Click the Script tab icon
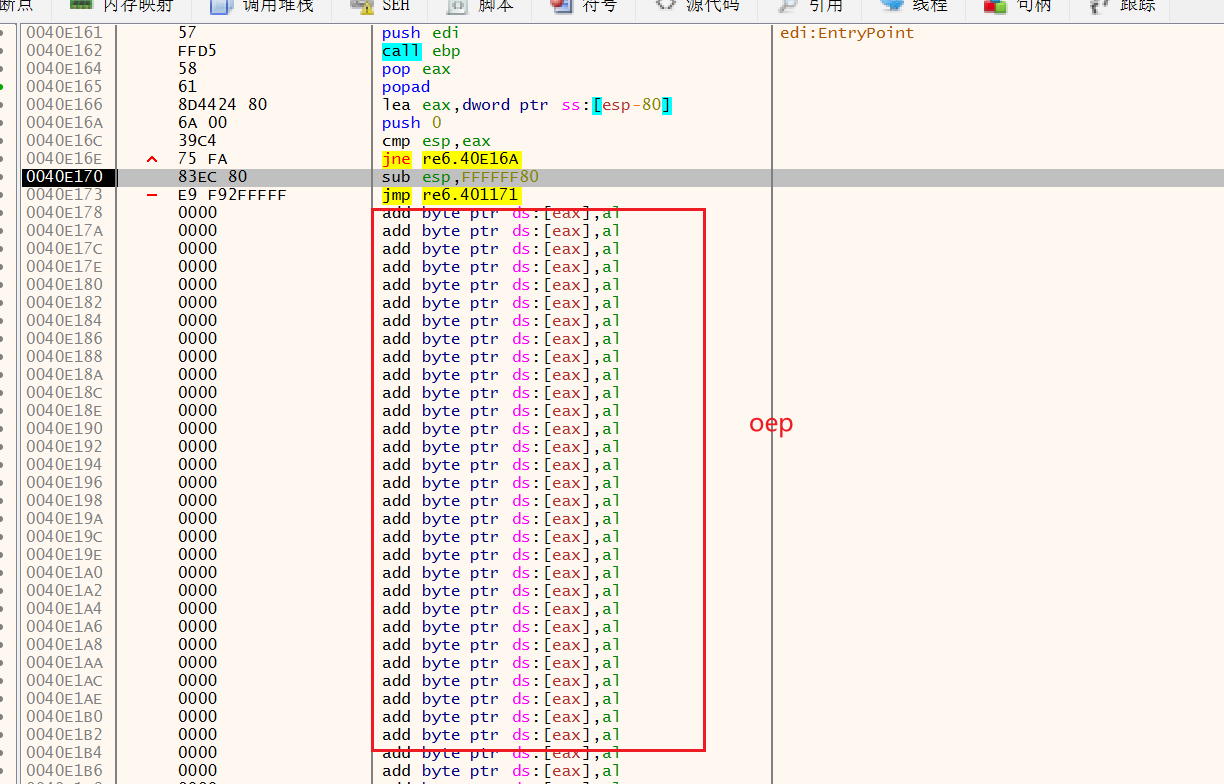1224x784 pixels. click(457, 6)
